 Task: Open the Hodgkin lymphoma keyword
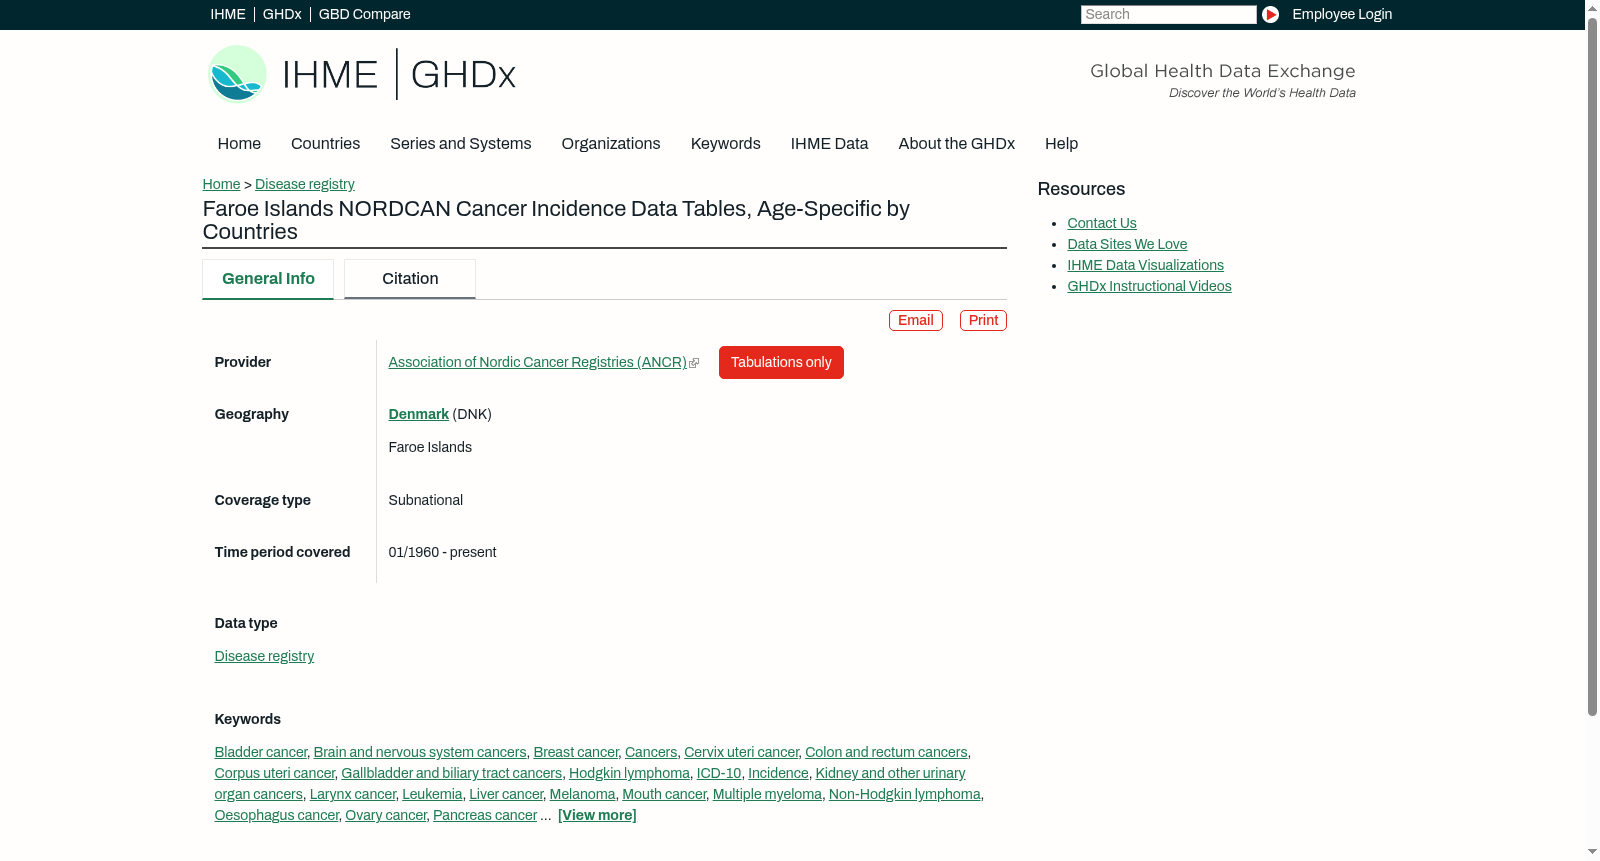click(x=629, y=773)
